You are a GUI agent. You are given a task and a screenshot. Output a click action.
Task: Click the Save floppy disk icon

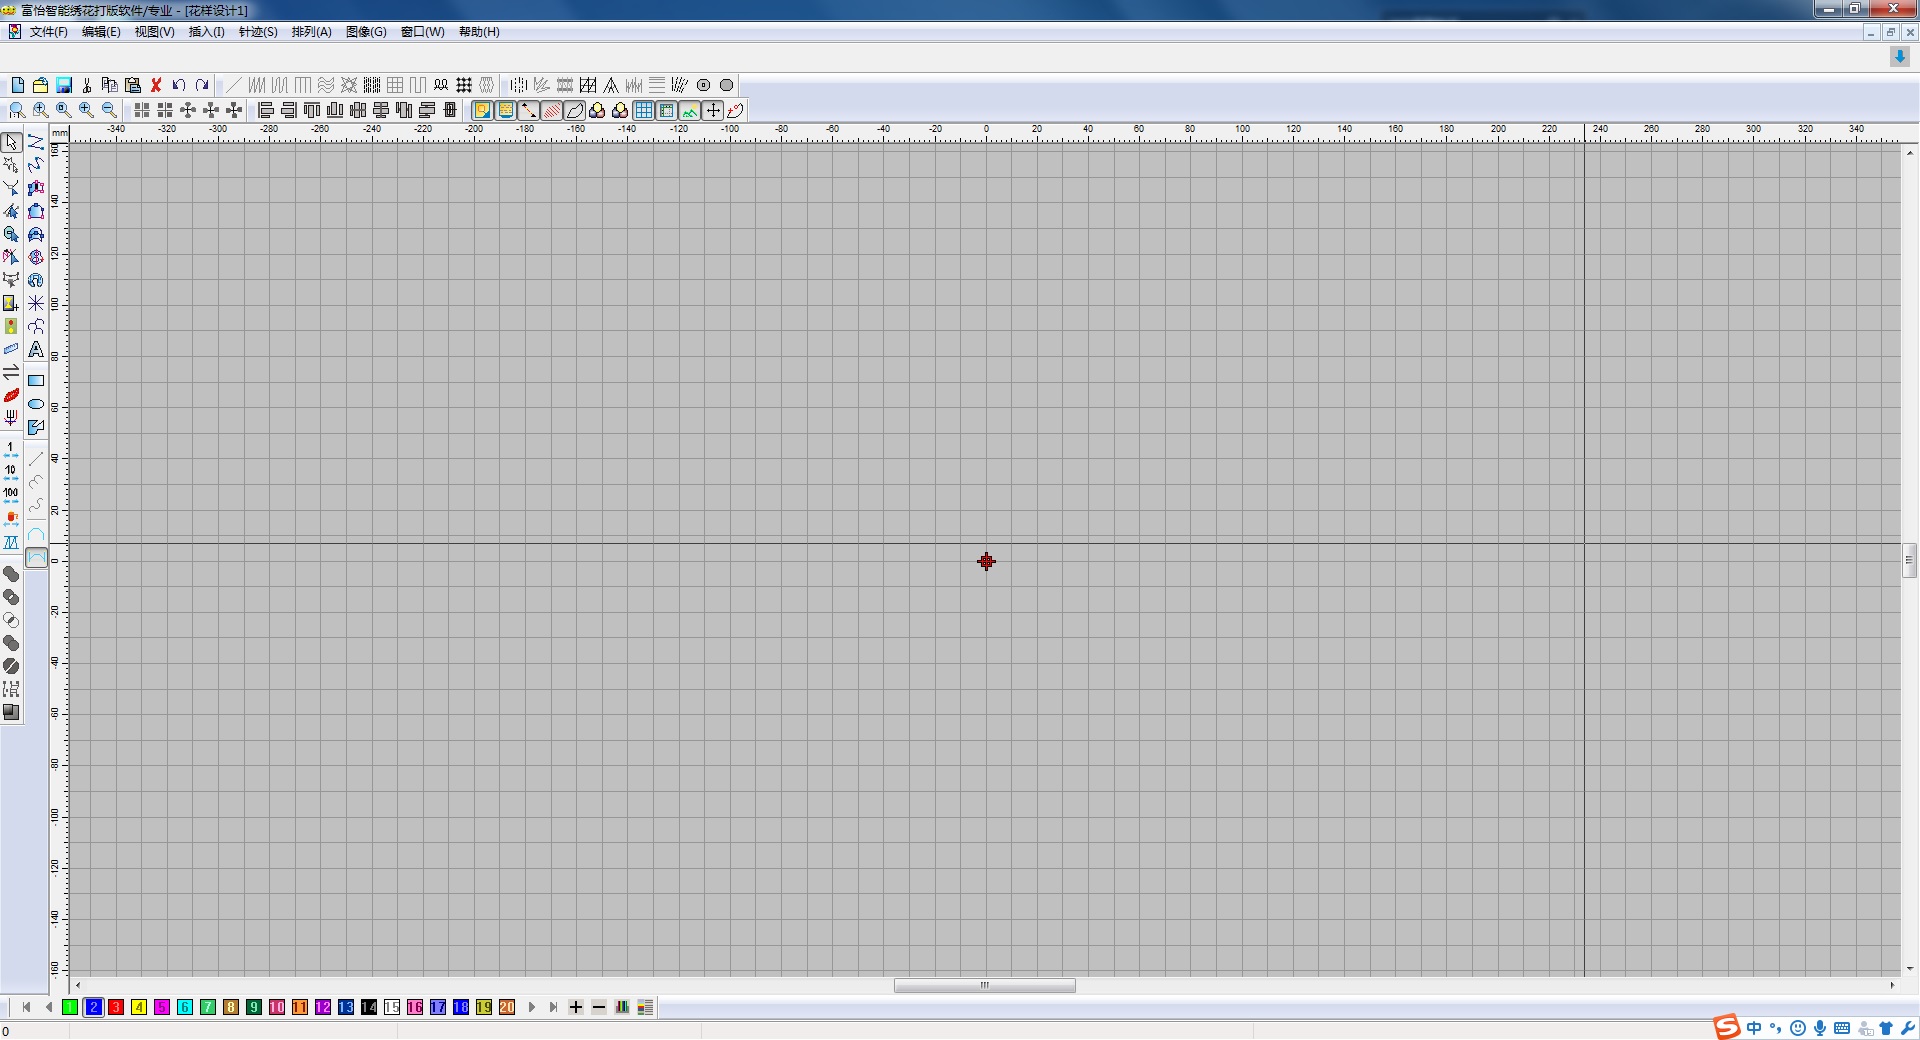click(x=64, y=85)
